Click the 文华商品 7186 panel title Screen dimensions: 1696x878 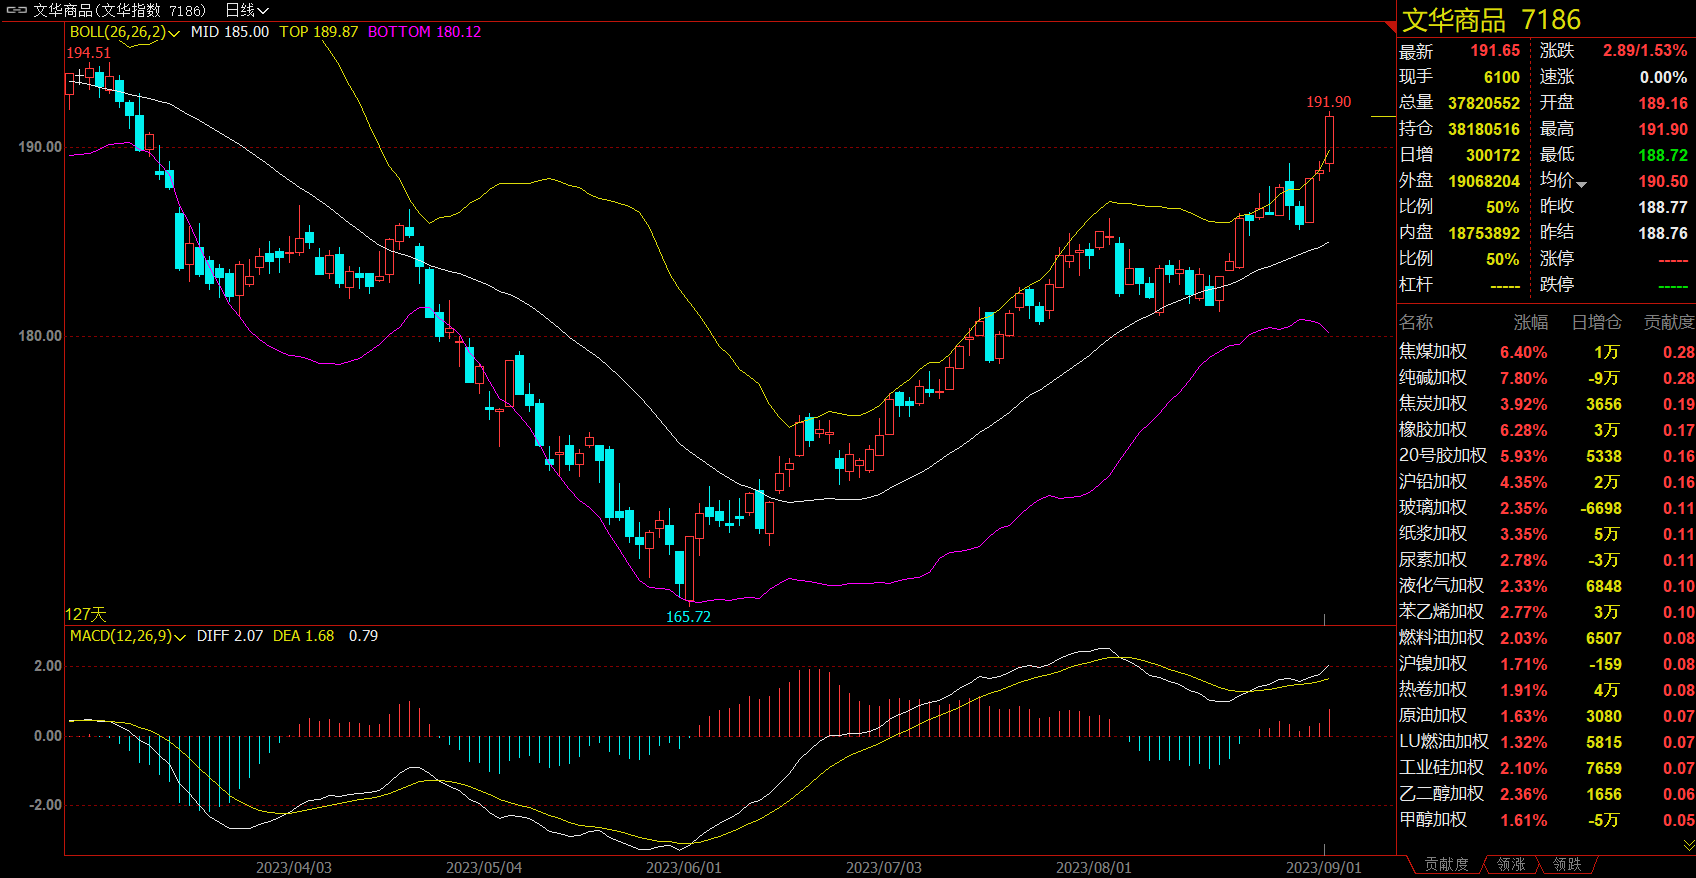(1491, 19)
